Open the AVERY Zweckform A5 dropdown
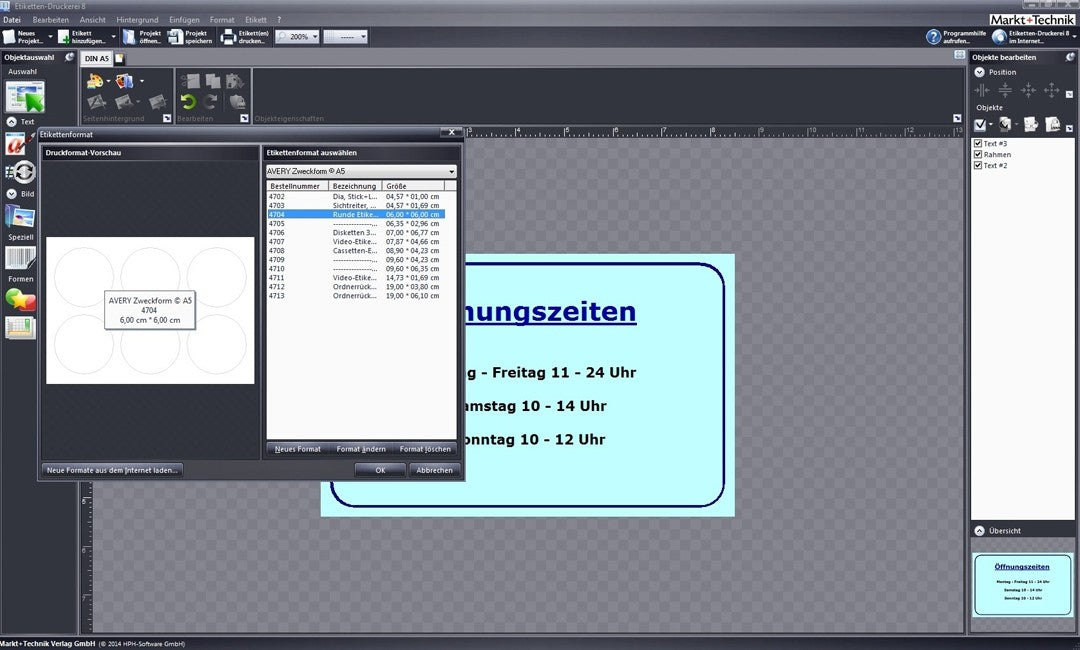 point(451,171)
